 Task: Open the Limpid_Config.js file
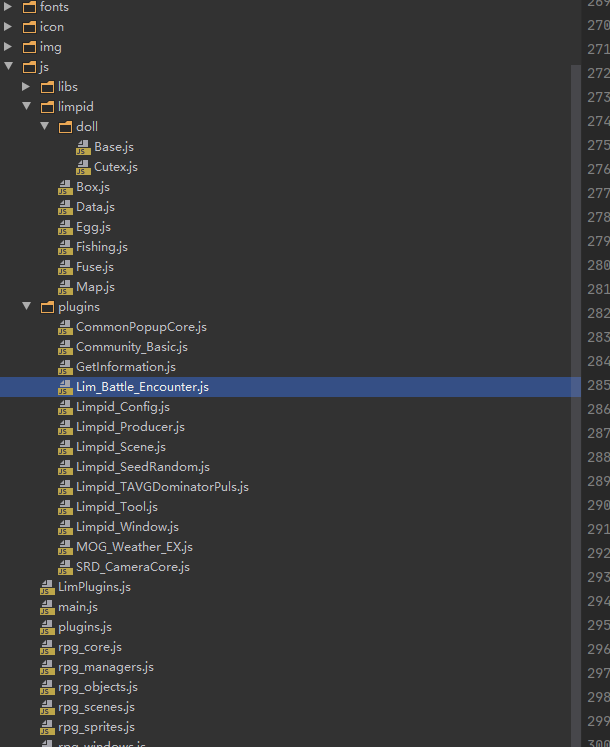tap(123, 407)
